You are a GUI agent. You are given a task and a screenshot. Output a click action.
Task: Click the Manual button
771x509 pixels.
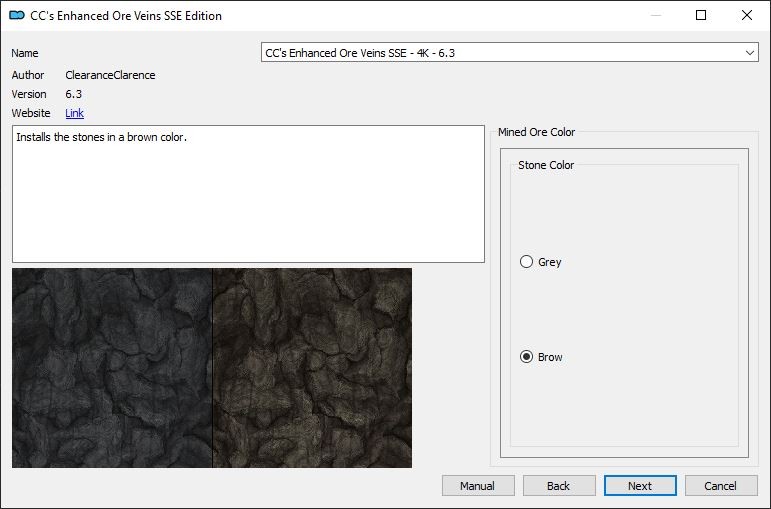coord(478,486)
